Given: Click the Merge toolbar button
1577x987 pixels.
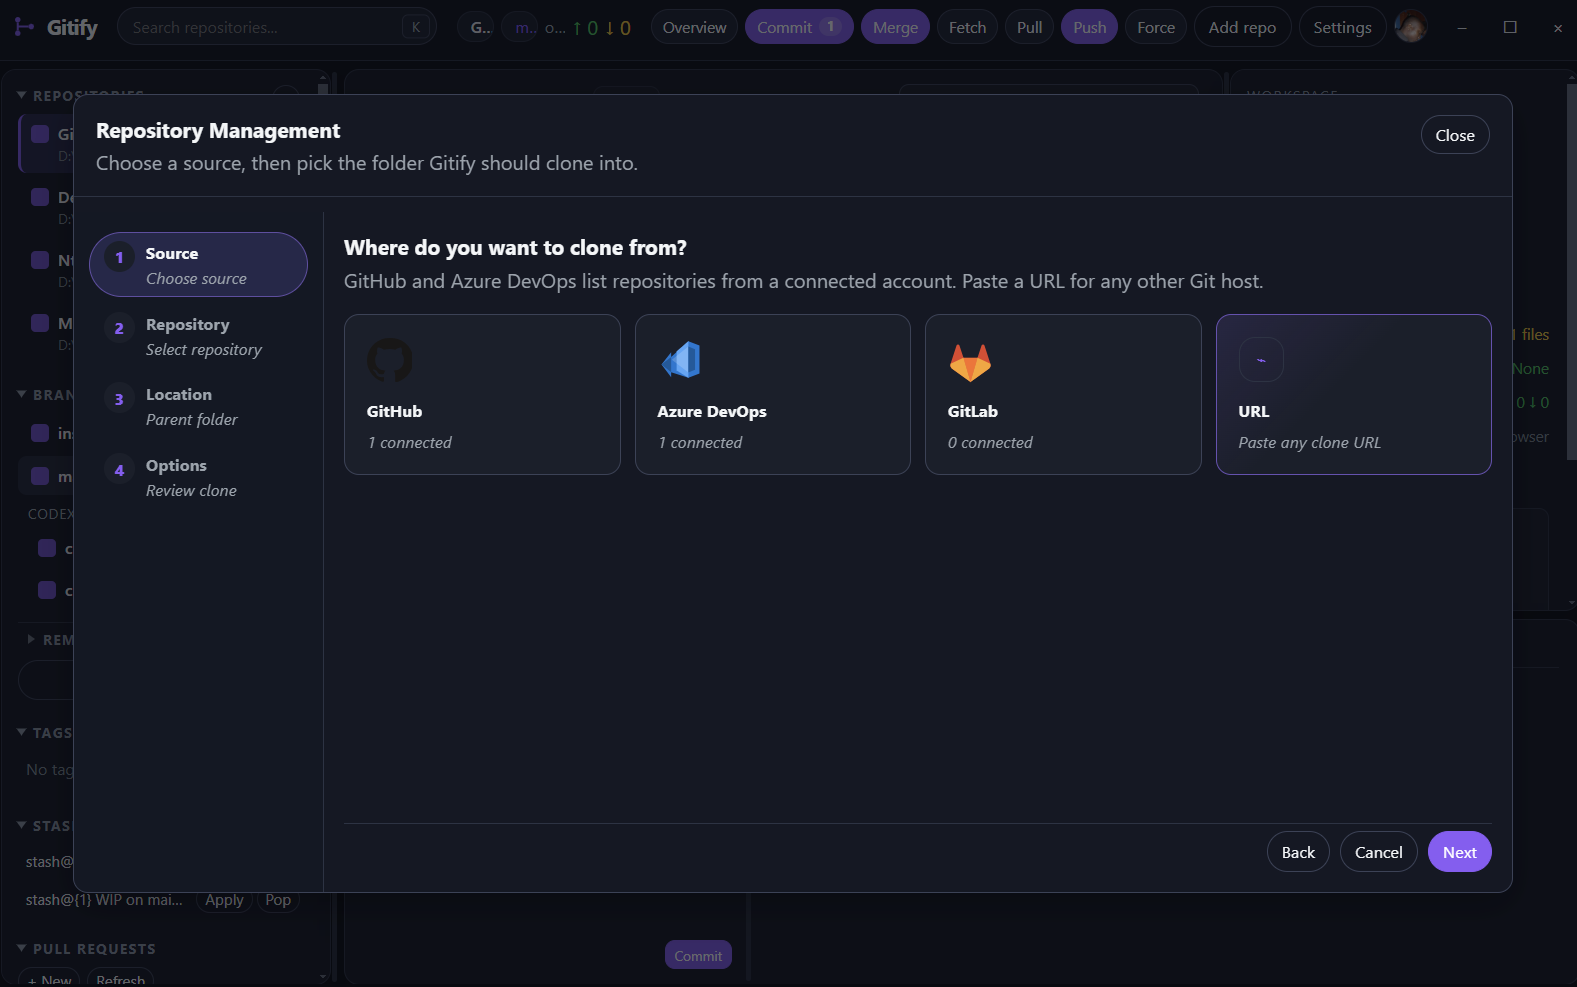Looking at the screenshot, I should [x=895, y=27].
